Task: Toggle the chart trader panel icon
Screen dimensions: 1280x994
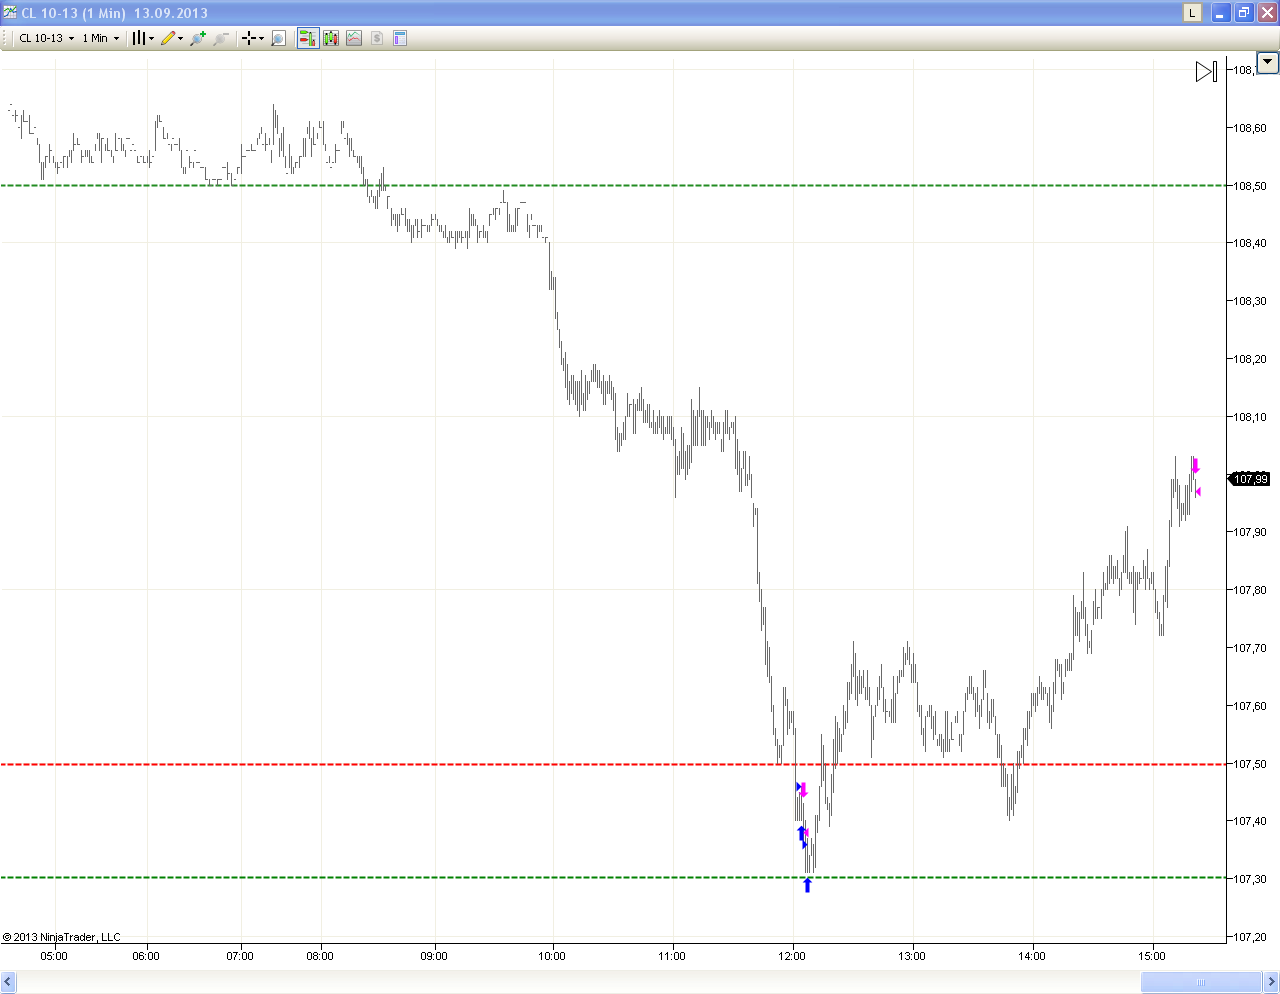Action: [308, 38]
